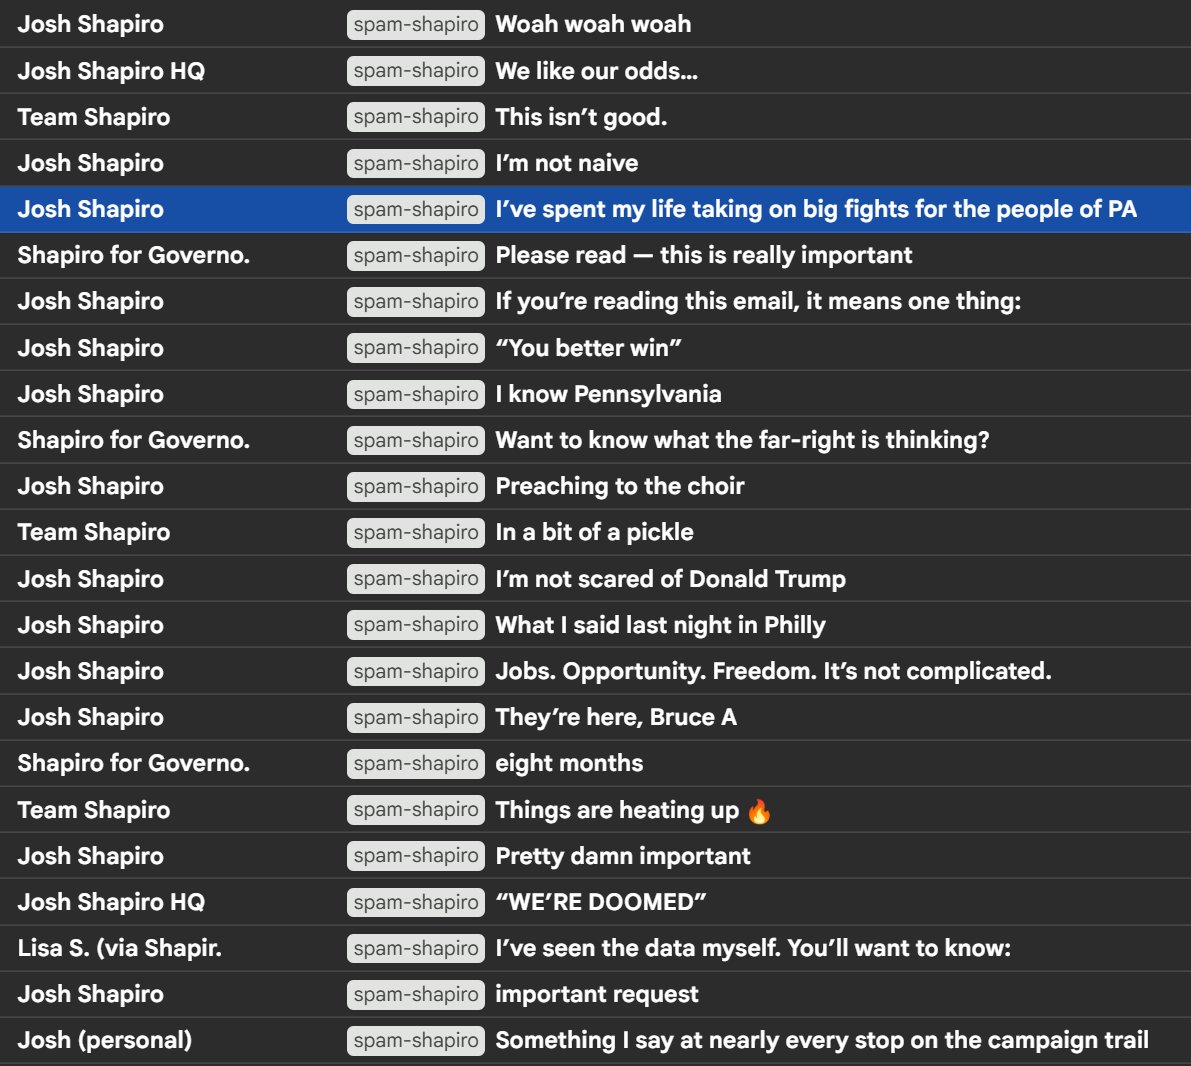Click sender Team Shapiro on "This isn't good." row
The image size is (1191, 1066).
pos(93,117)
